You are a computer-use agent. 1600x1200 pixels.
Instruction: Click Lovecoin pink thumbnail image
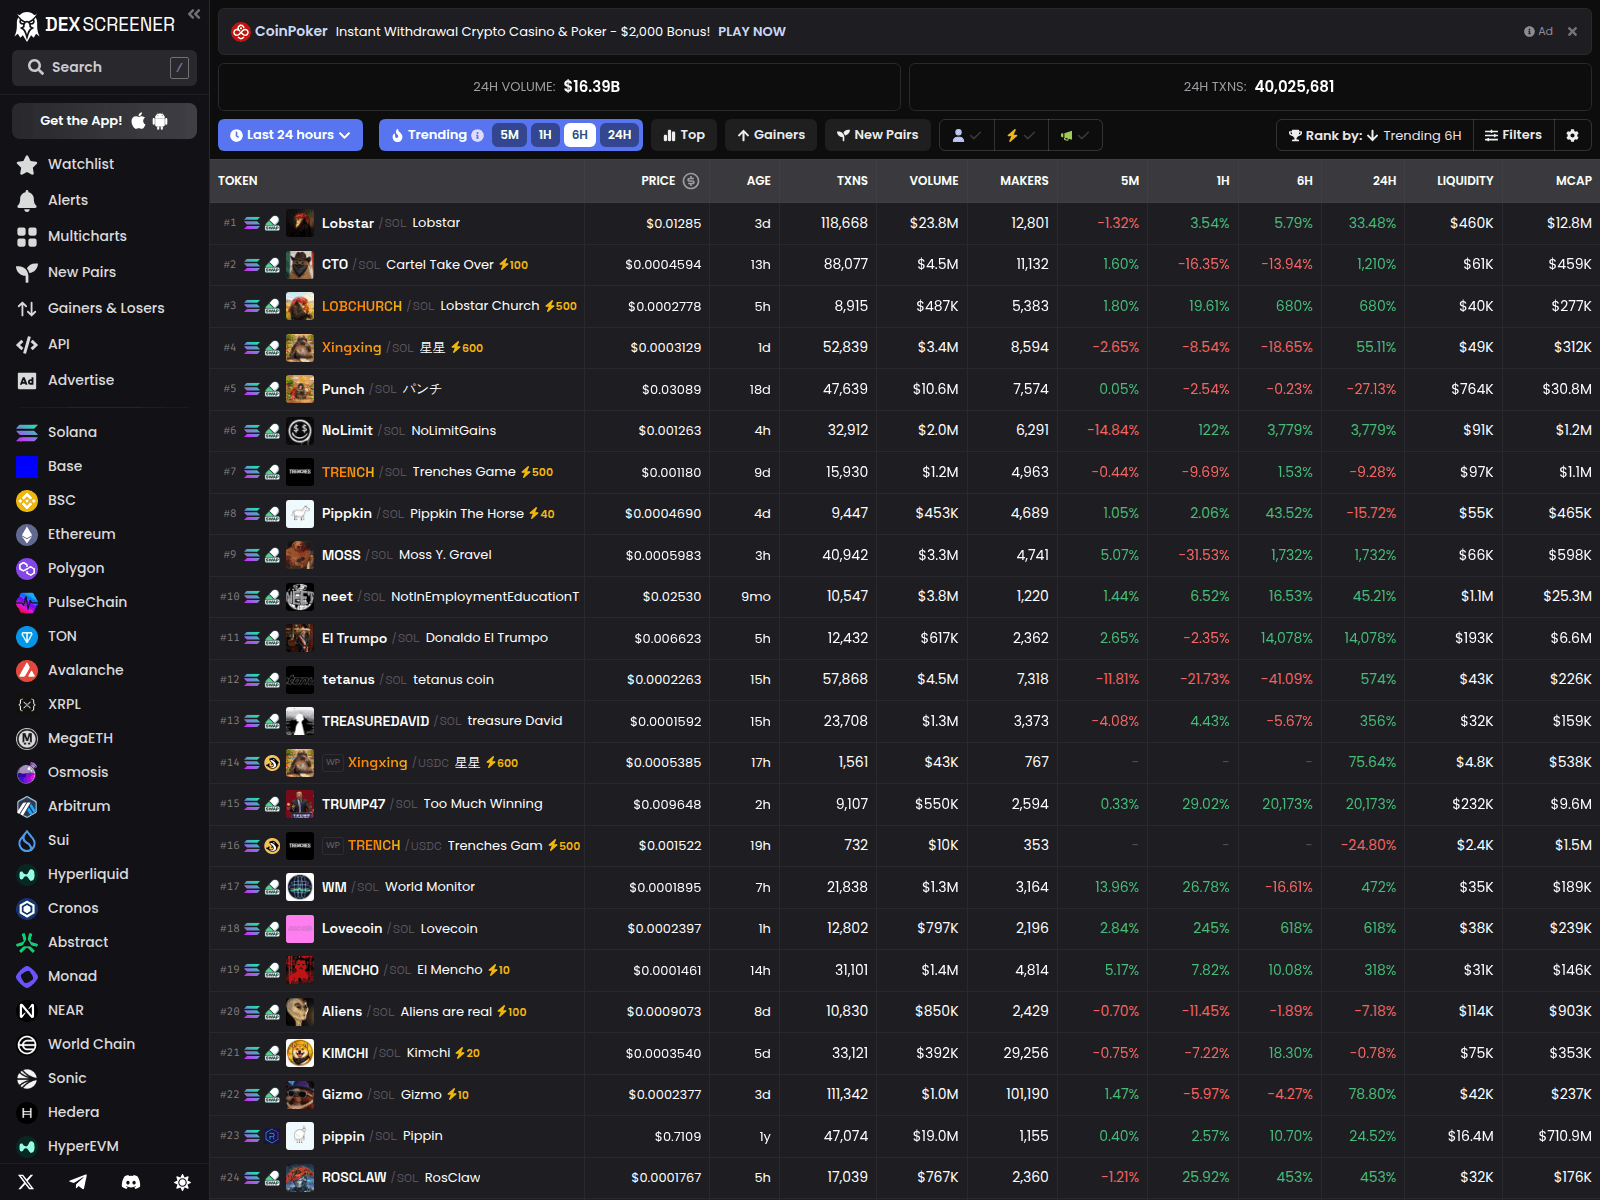tap(300, 929)
